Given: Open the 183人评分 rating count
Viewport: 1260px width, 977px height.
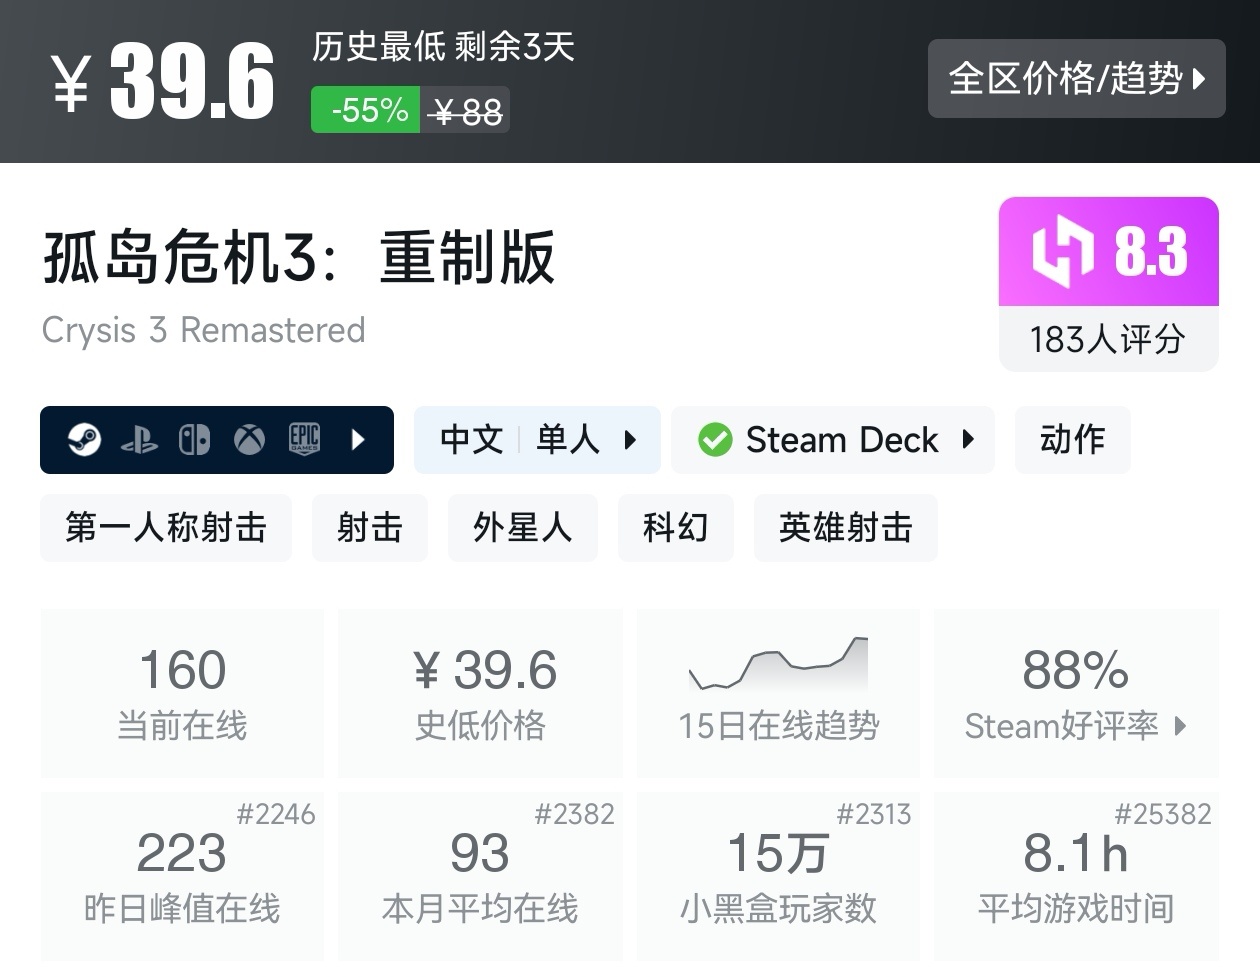Looking at the screenshot, I should (1108, 340).
